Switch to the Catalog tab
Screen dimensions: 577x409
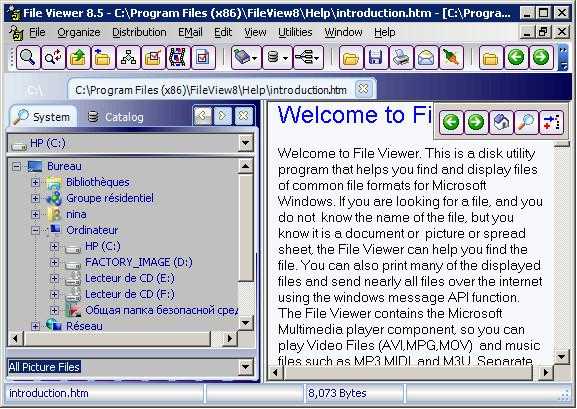[116, 117]
